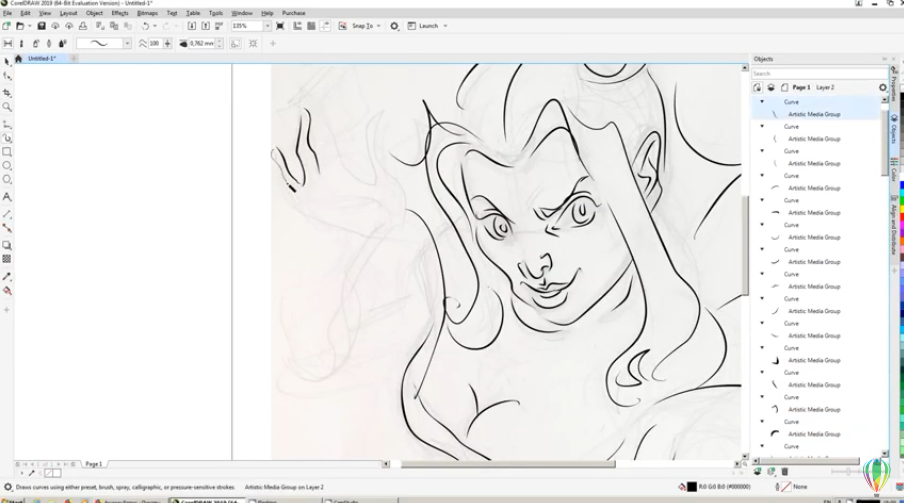This screenshot has height=503, width=904.
Task: Open the Options gear in standard toolbar
Action: [394, 26]
